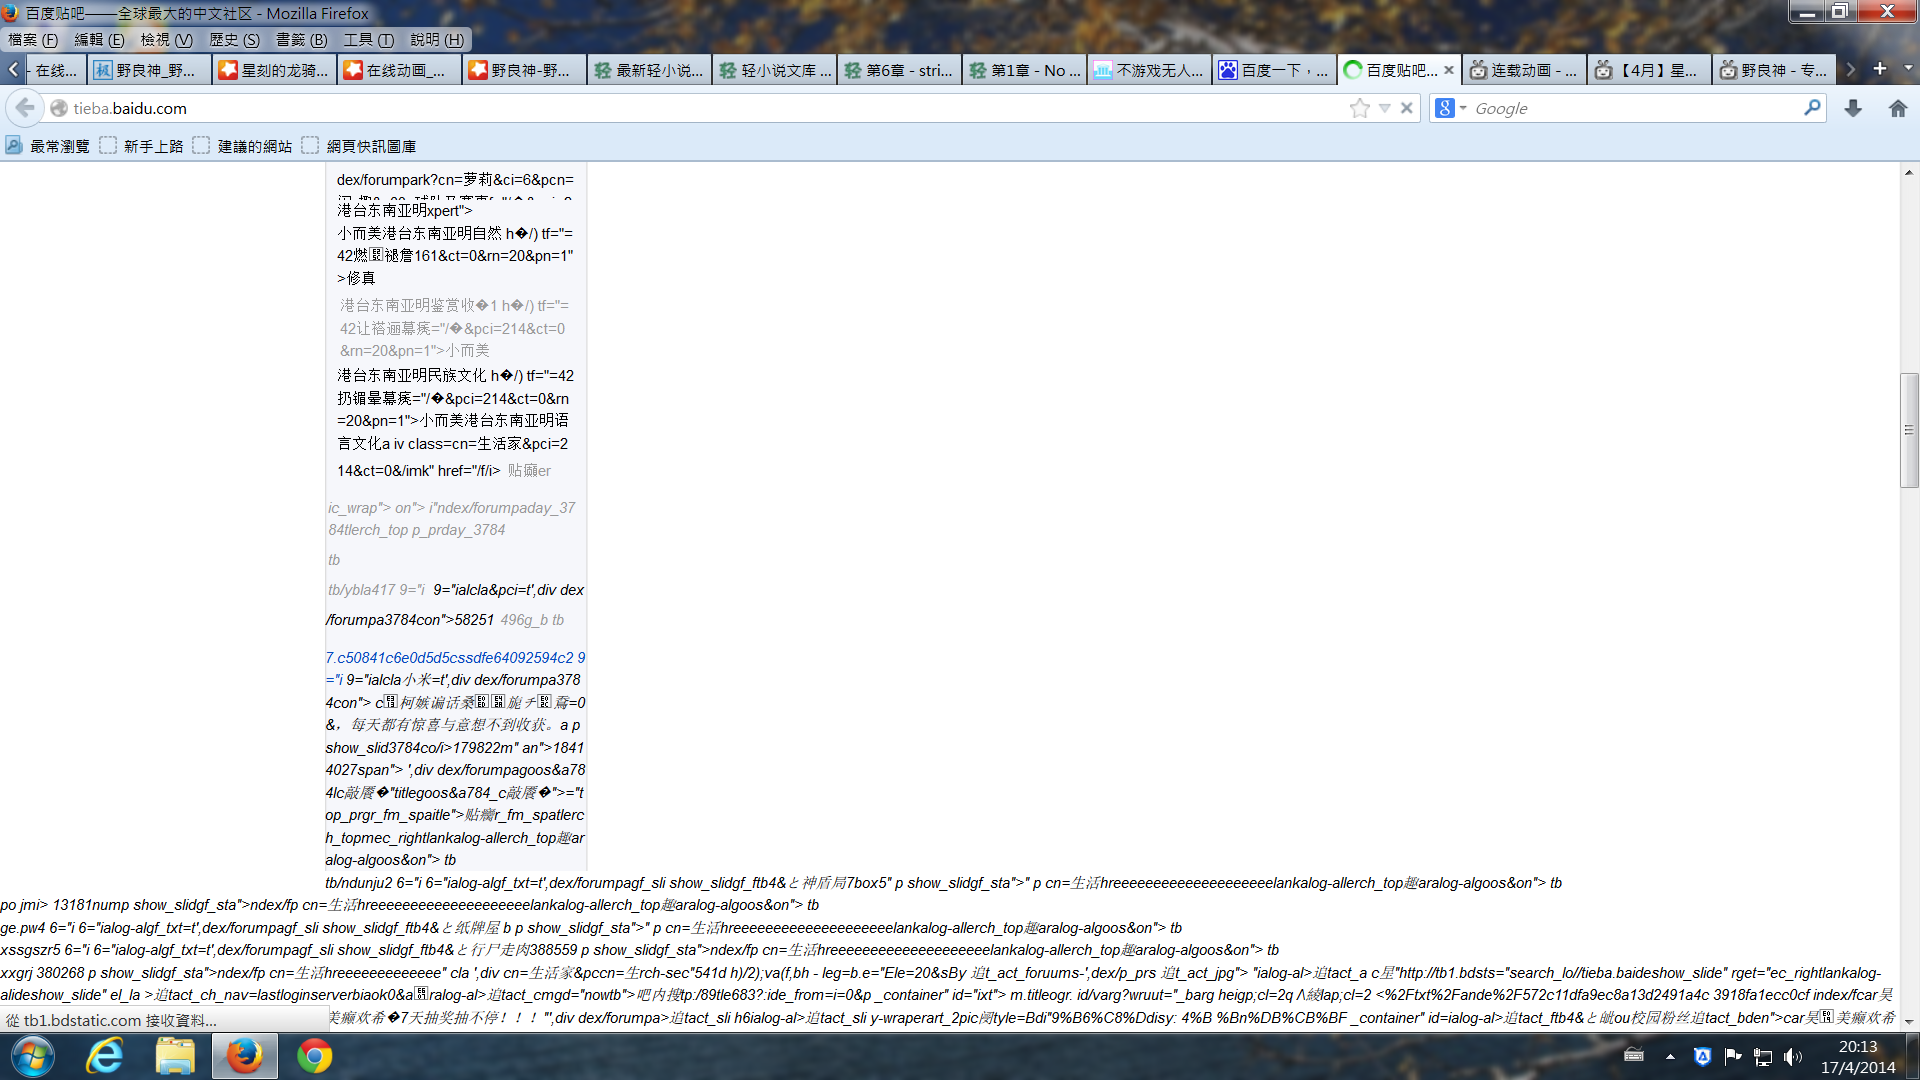
Task: Click the Google search input field
Action: click(x=1635, y=108)
